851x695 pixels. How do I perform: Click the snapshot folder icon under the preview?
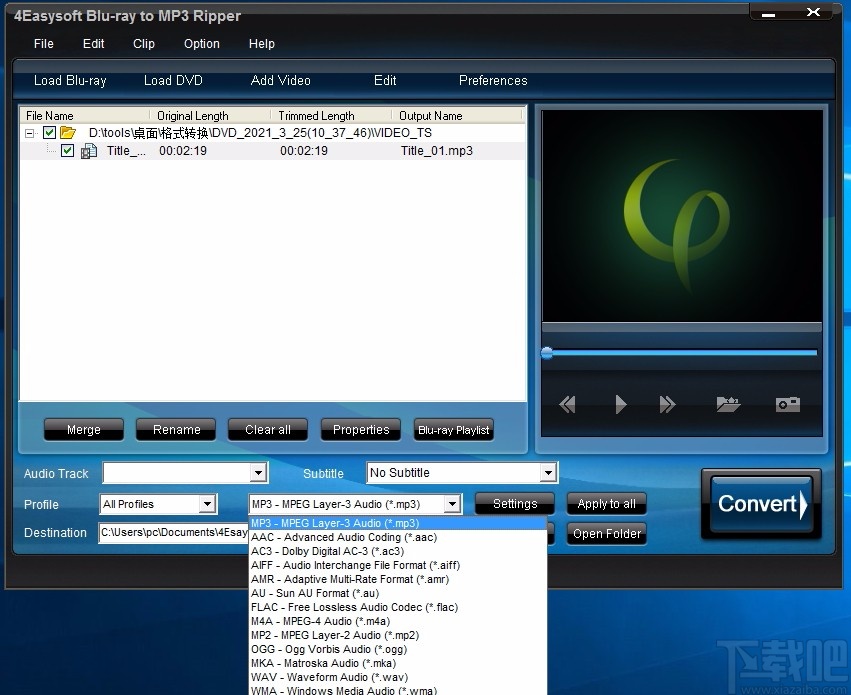[728, 404]
